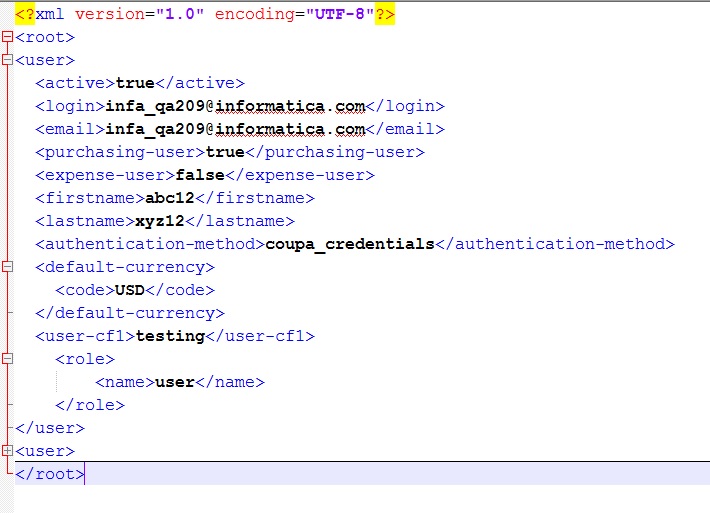
Task: Click the active true line
Action: [x=140, y=83]
